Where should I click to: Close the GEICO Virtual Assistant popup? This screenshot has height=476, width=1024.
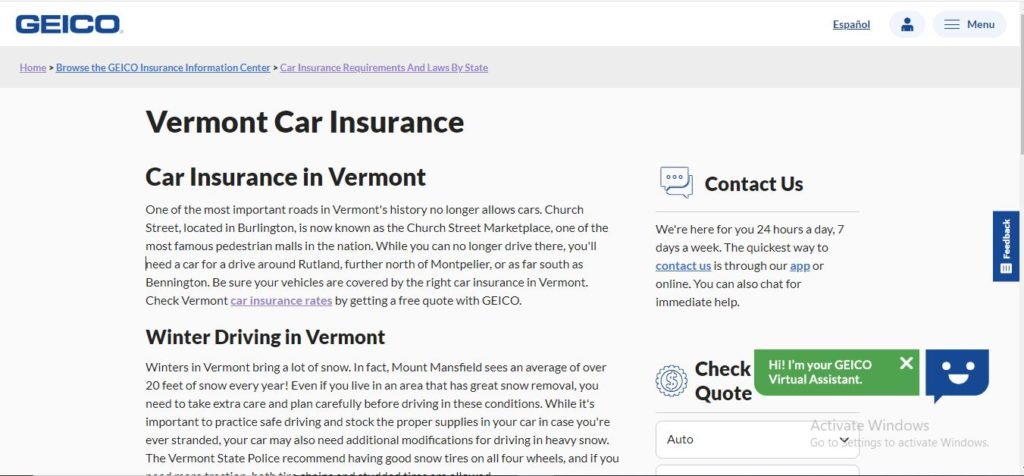tap(906, 363)
